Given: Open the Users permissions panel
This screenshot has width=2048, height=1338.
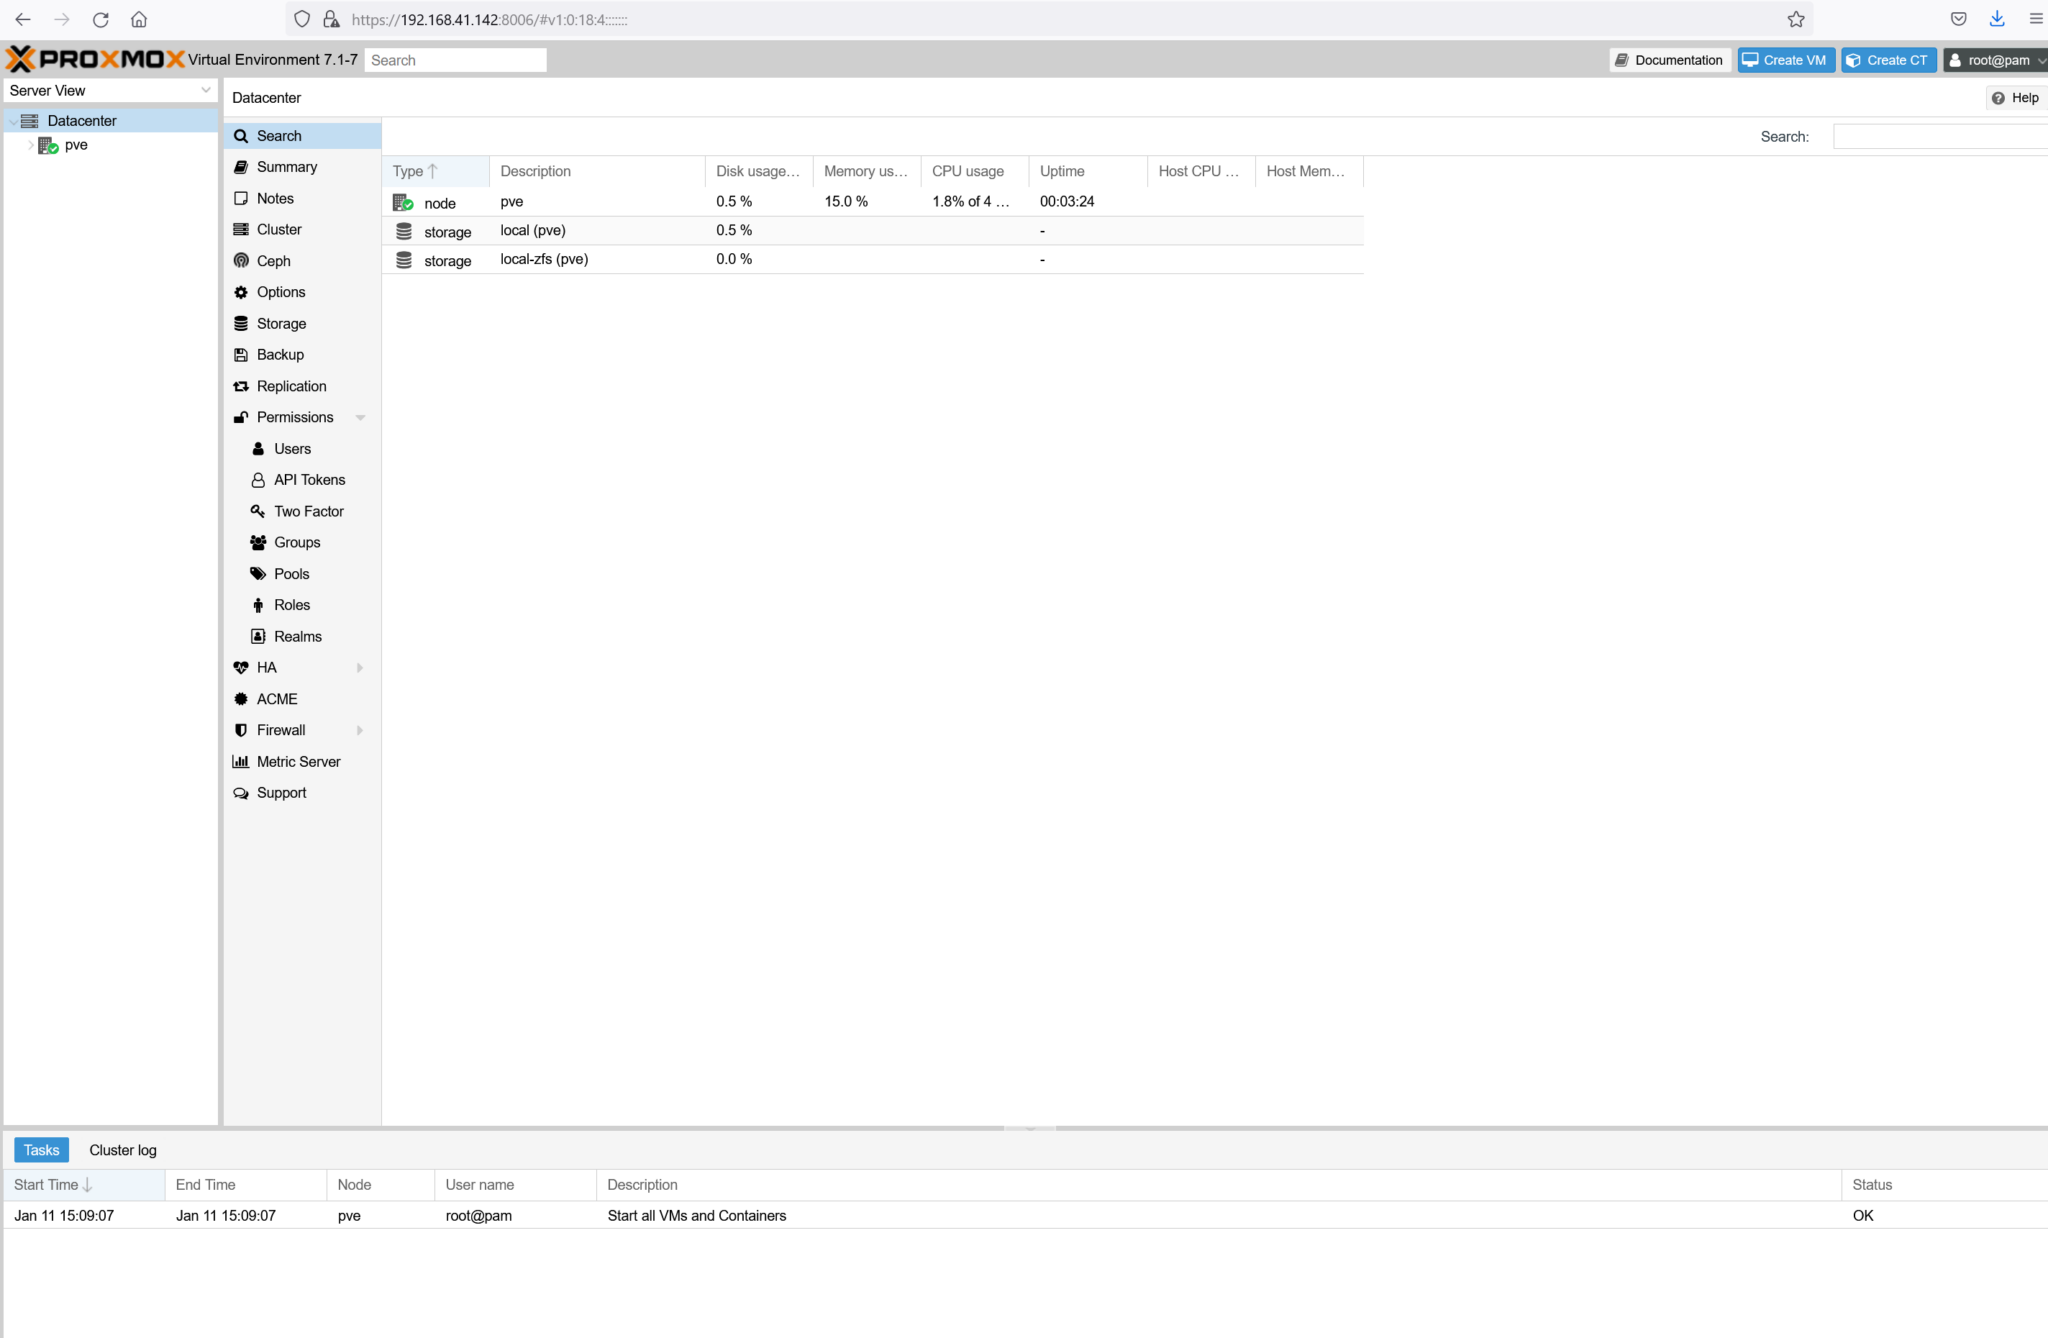Looking at the screenshot, I should [291, 448].
